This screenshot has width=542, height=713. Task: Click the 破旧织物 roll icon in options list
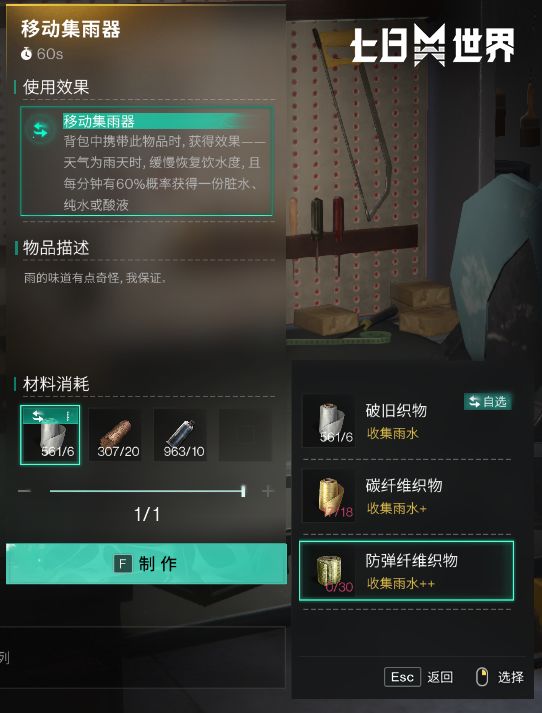point(329,421)
